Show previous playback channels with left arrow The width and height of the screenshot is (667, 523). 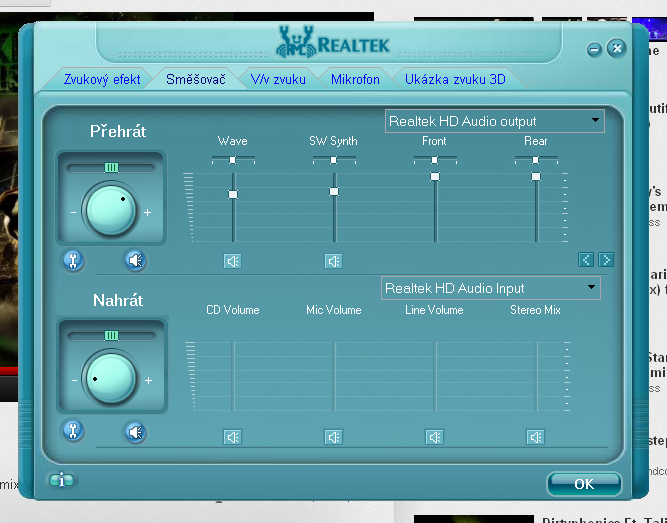coord(586,260)
